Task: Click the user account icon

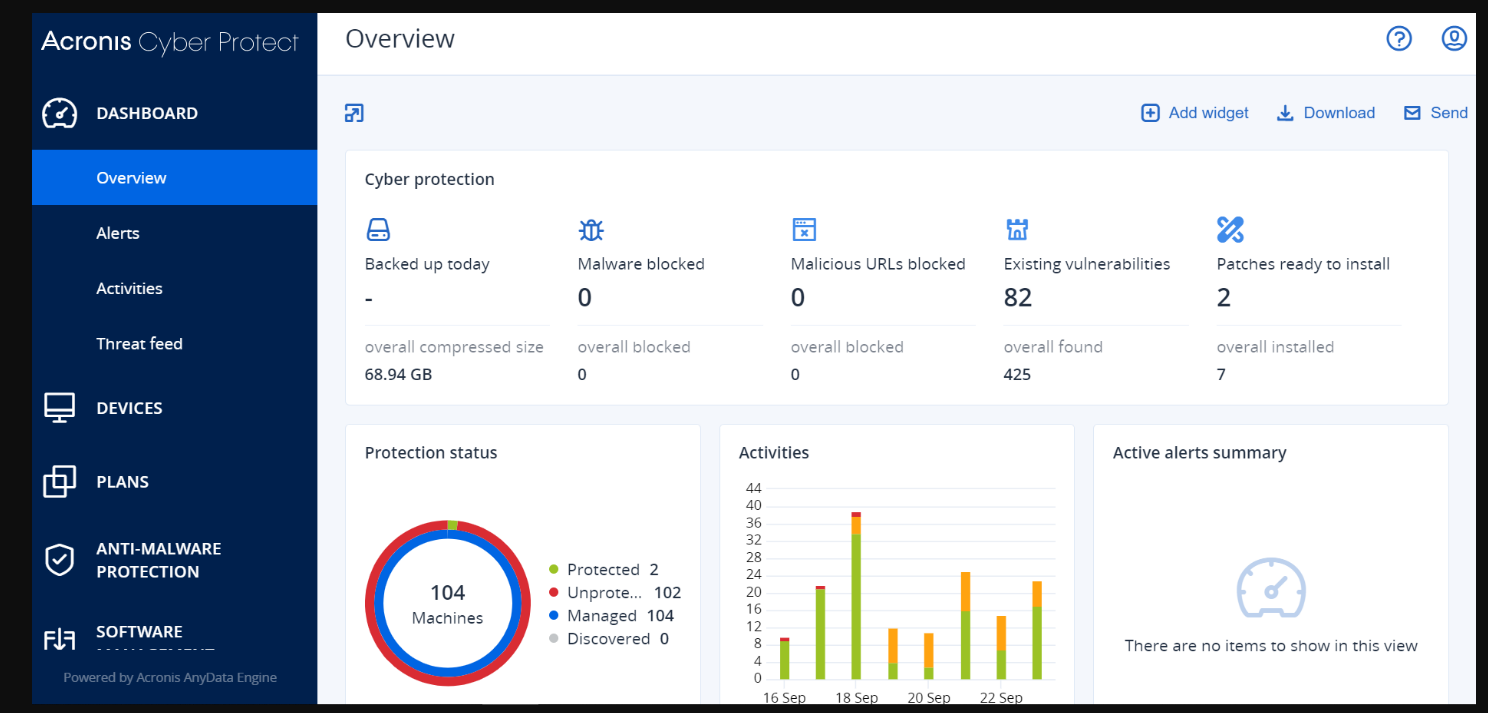Action: 1454,39
